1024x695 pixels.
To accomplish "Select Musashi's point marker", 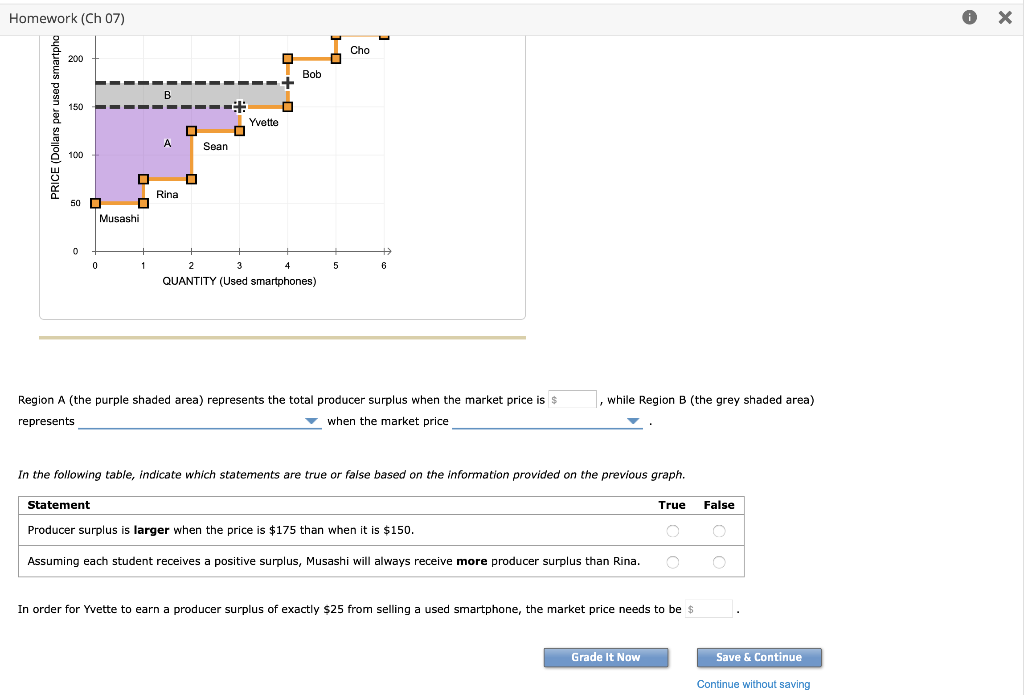I will [x=94, y=202].
